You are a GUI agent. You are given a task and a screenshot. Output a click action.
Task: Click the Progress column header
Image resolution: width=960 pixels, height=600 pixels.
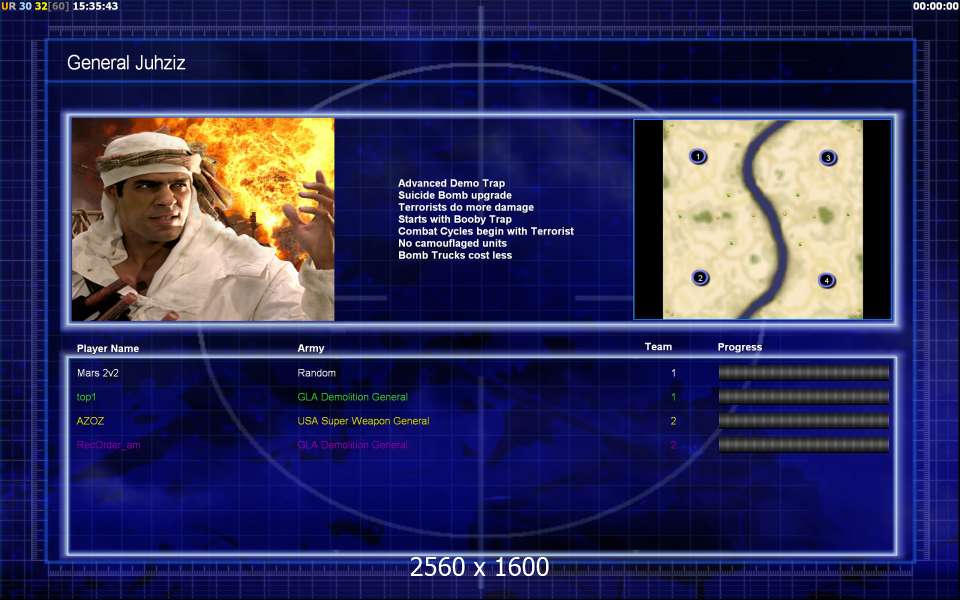click(x=740, y=347)
